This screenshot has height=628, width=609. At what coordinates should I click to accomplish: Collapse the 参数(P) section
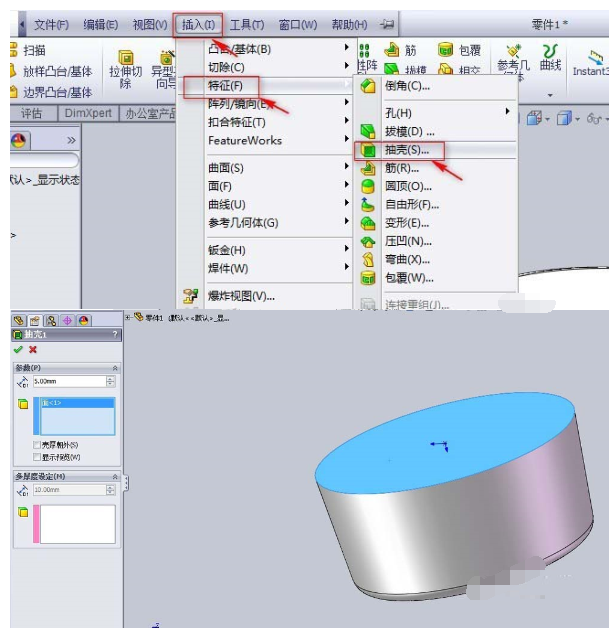coord(115,368)
